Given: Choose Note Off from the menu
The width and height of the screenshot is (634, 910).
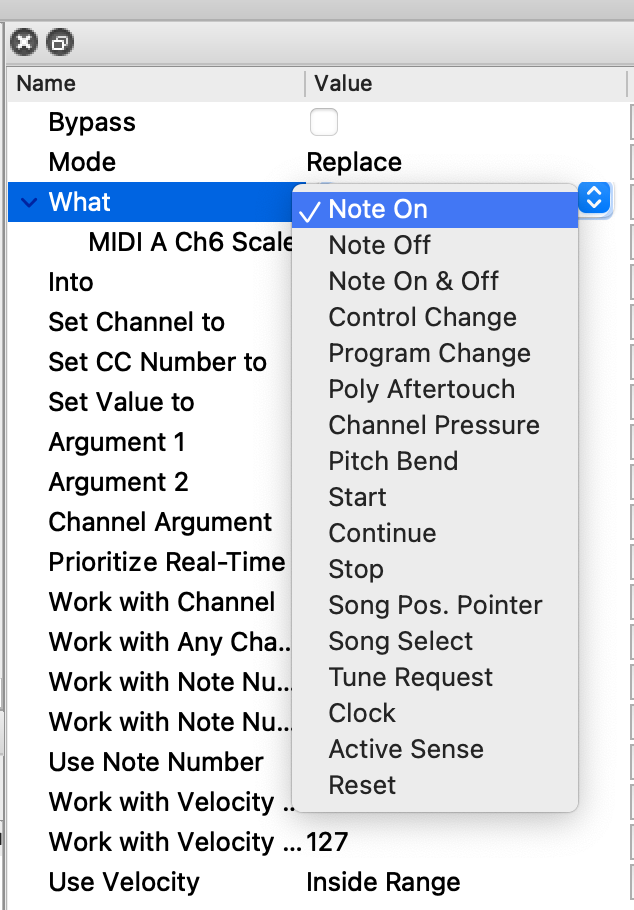Looking at the screenshot, I should pyautogui.click(x=379, y=245).
